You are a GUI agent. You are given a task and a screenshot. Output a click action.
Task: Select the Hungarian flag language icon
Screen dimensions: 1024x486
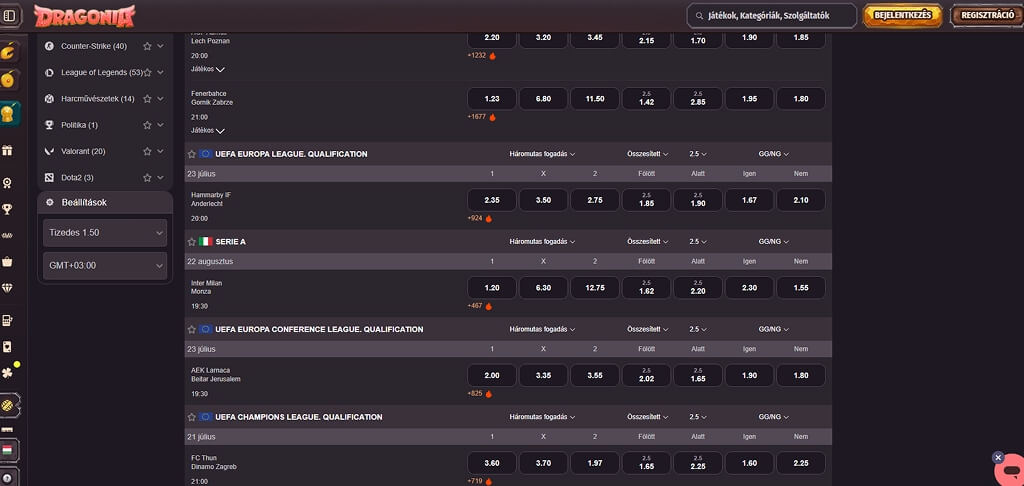8,450
